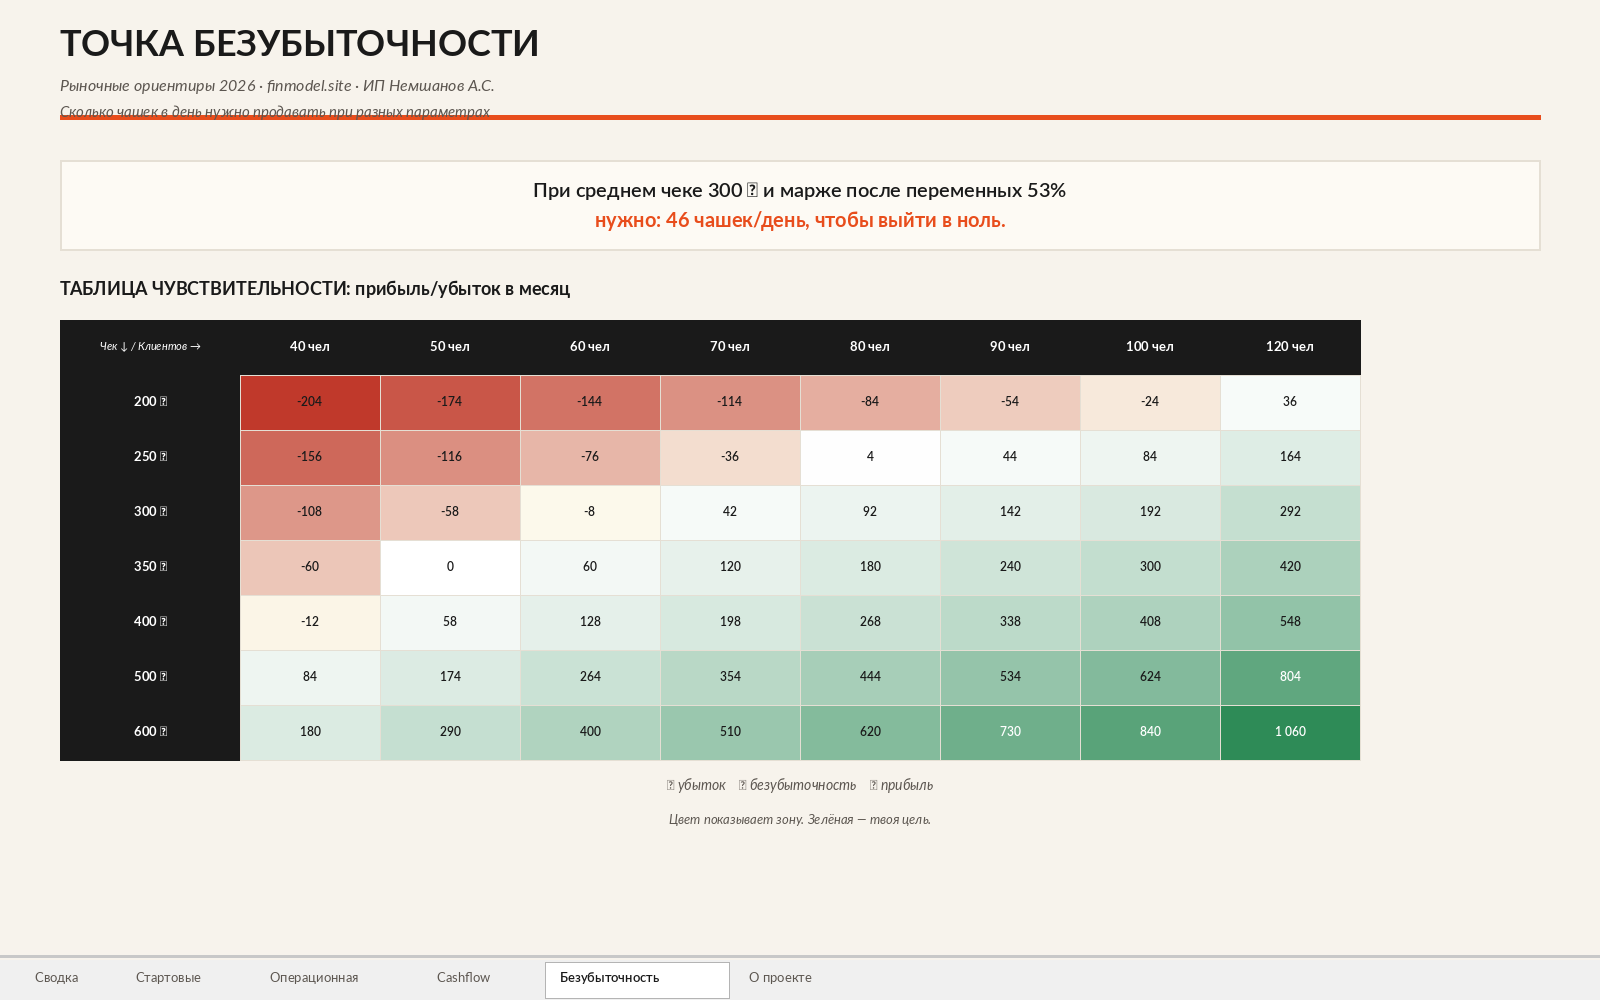The width and height of the screenshot is (1600, 1000).
Task: Select the '70 чел' column header
Action: tap(730, 347)
